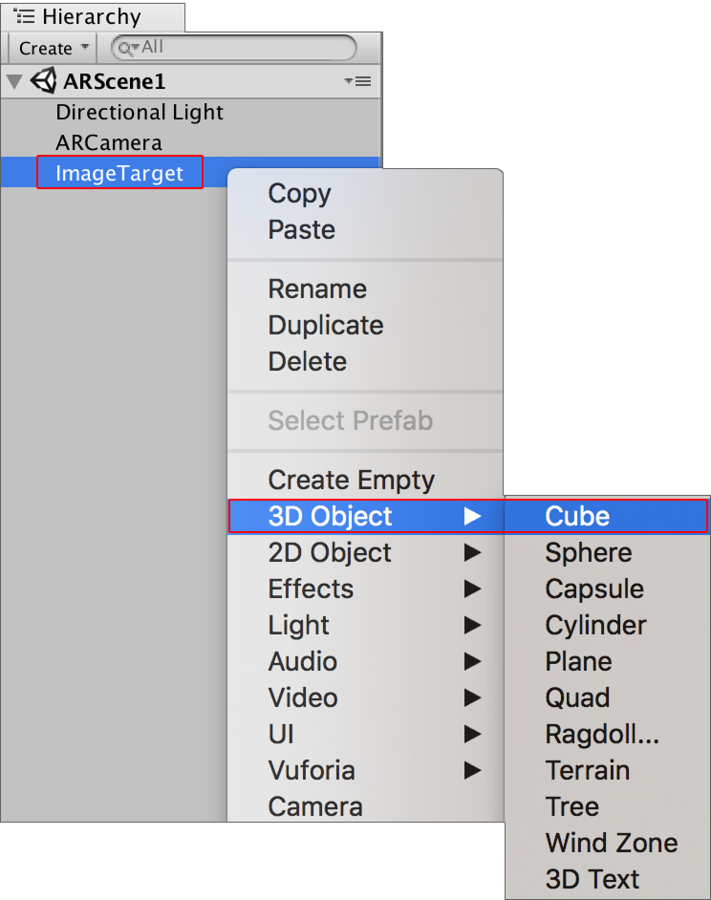
Task: Create a Terrain from the submenu
Action: tap(607, 770)
